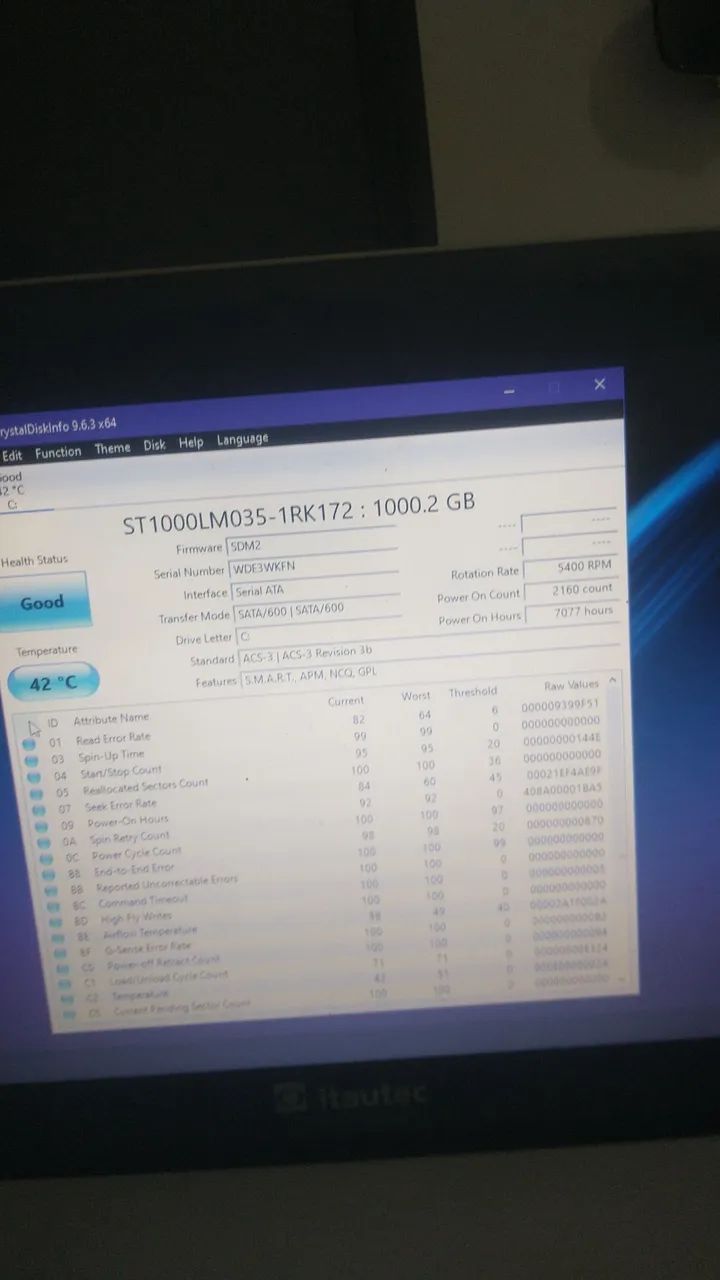
Task: Click the Current column header
Action: (346, 701)
